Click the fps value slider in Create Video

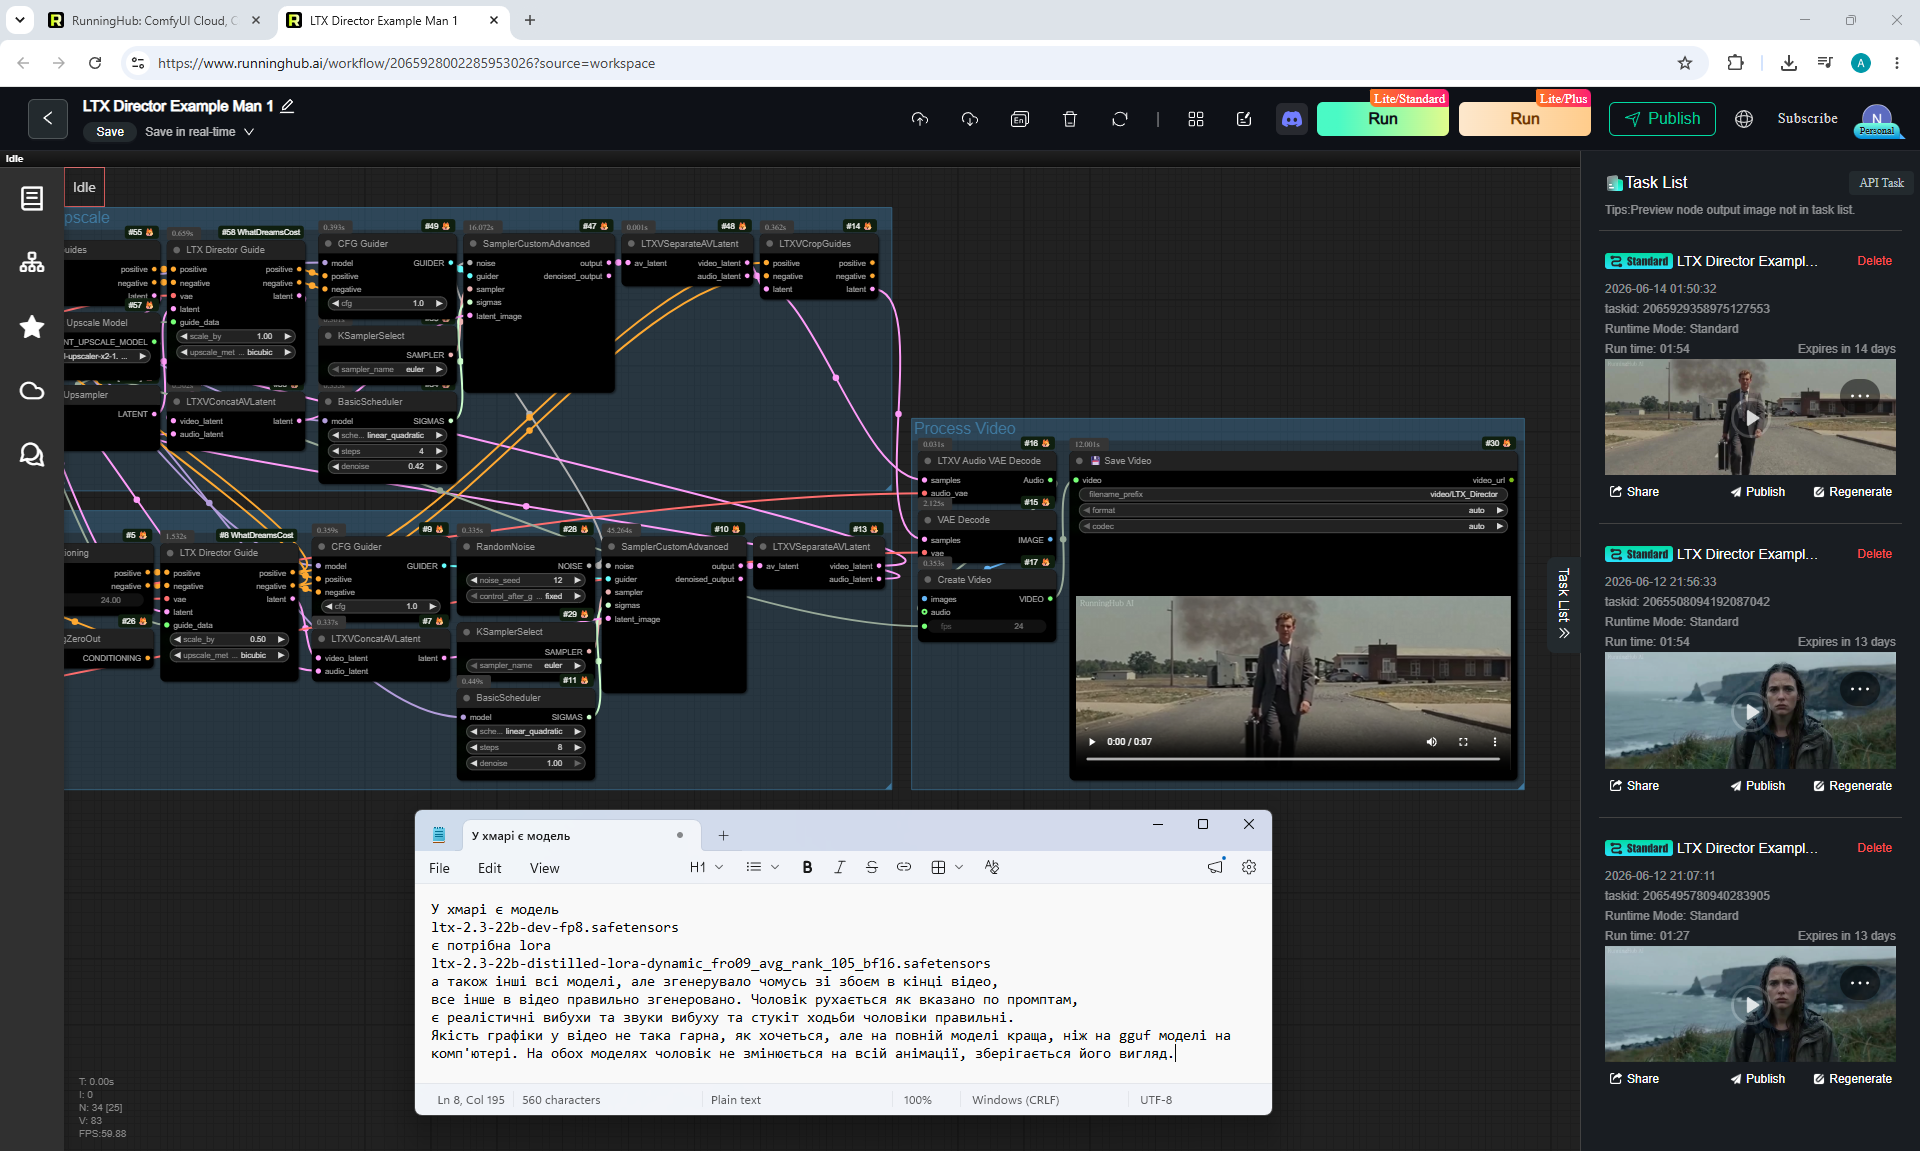click(985, 627)
